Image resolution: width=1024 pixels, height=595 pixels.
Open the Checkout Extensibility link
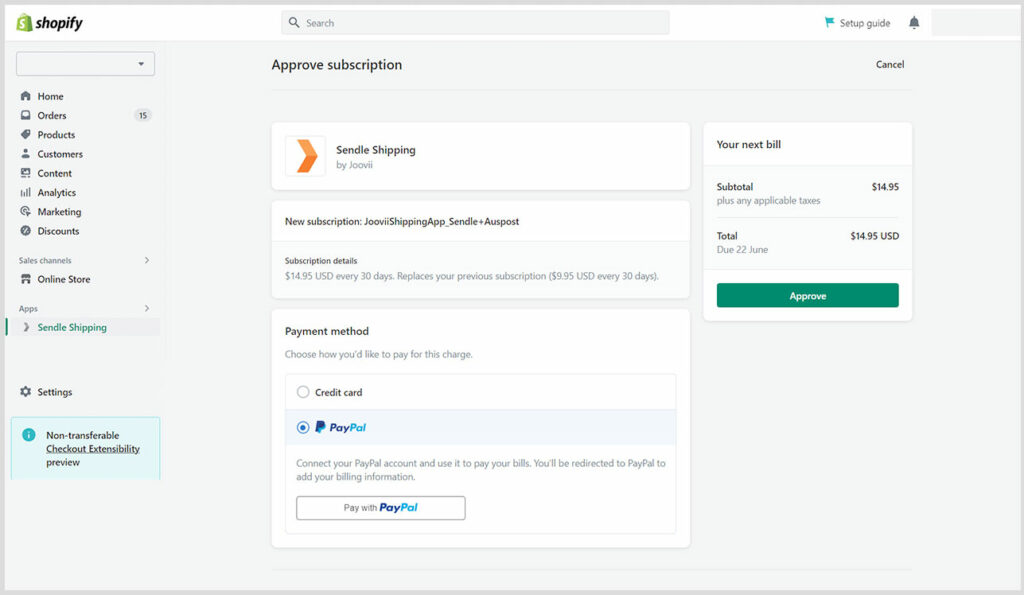coord(93,449)
